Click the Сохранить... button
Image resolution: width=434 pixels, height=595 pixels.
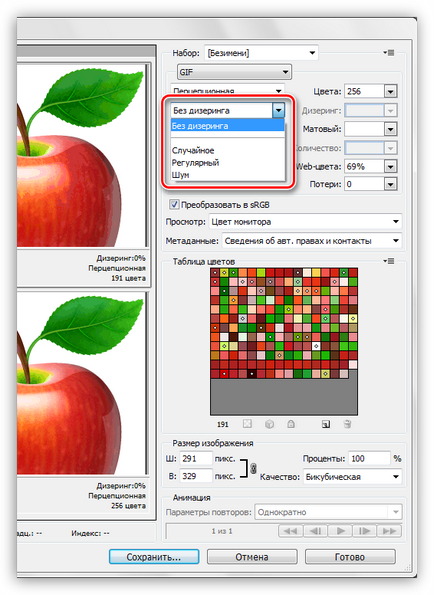click(x=154, y=557)
